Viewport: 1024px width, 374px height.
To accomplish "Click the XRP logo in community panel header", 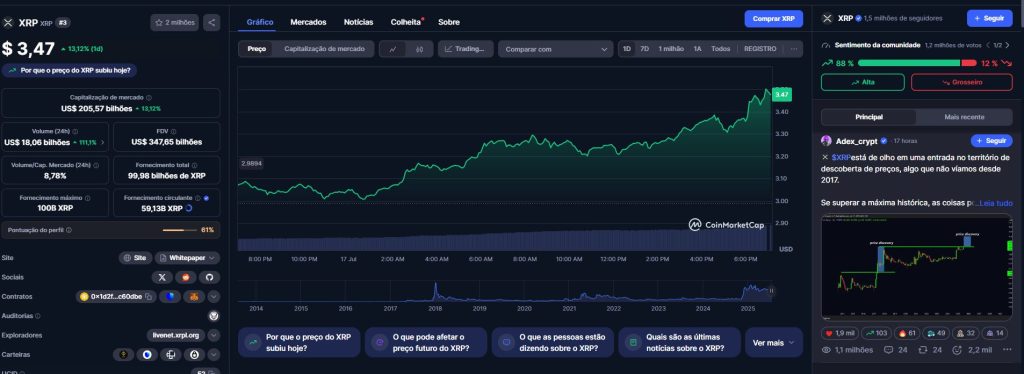I will coord(827,19).
